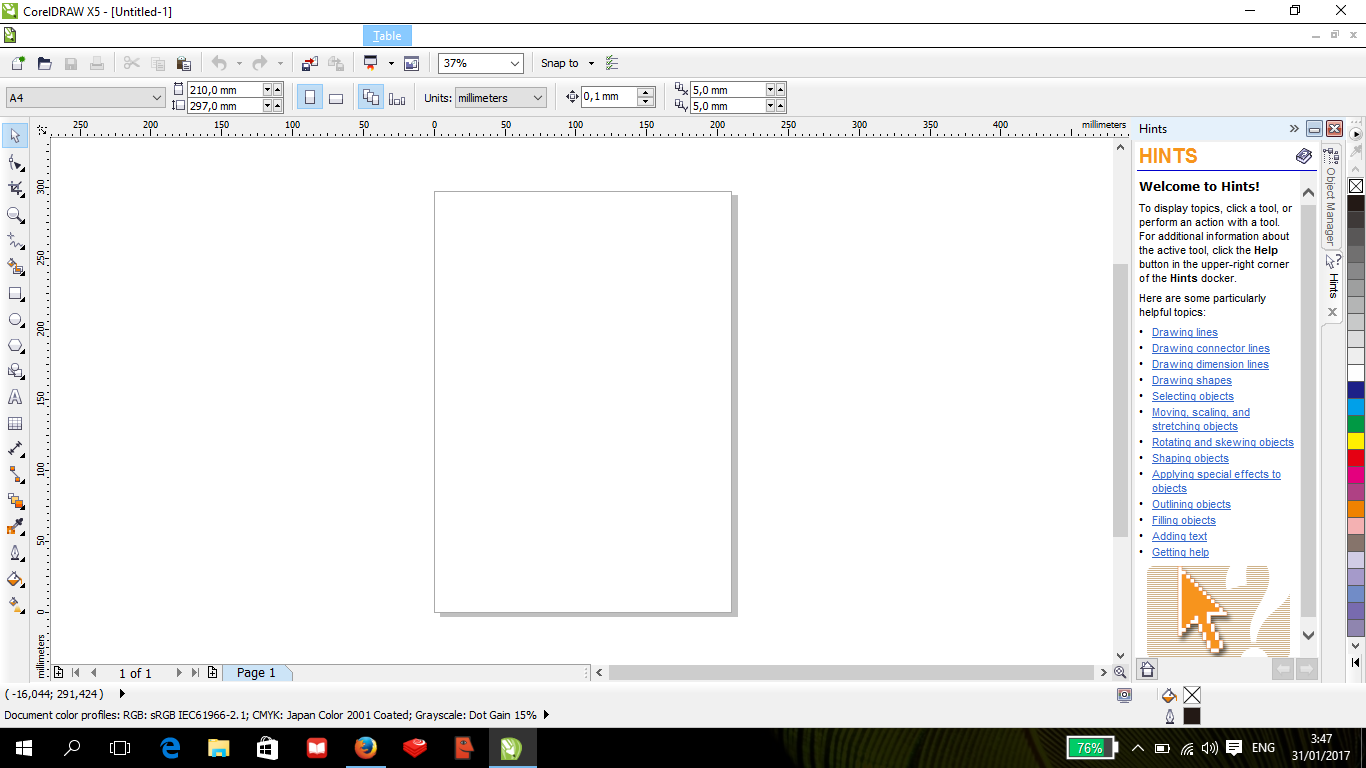1366x768 pixels.
Task: Expand the cursor coordinates status arrow
Action: click(x=122, y=694)
